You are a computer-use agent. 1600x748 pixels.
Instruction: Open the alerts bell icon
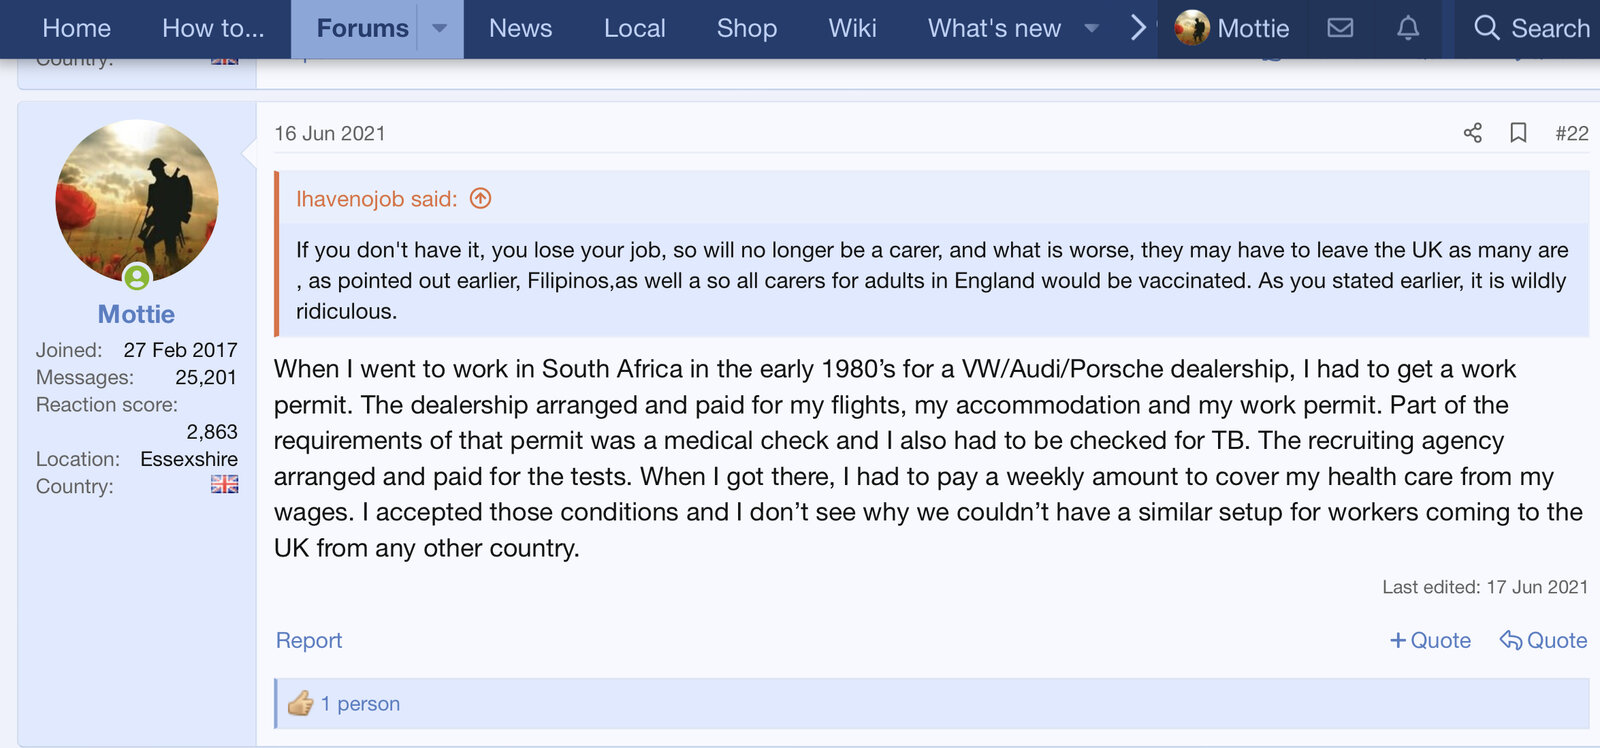[x=1408, y=28]
